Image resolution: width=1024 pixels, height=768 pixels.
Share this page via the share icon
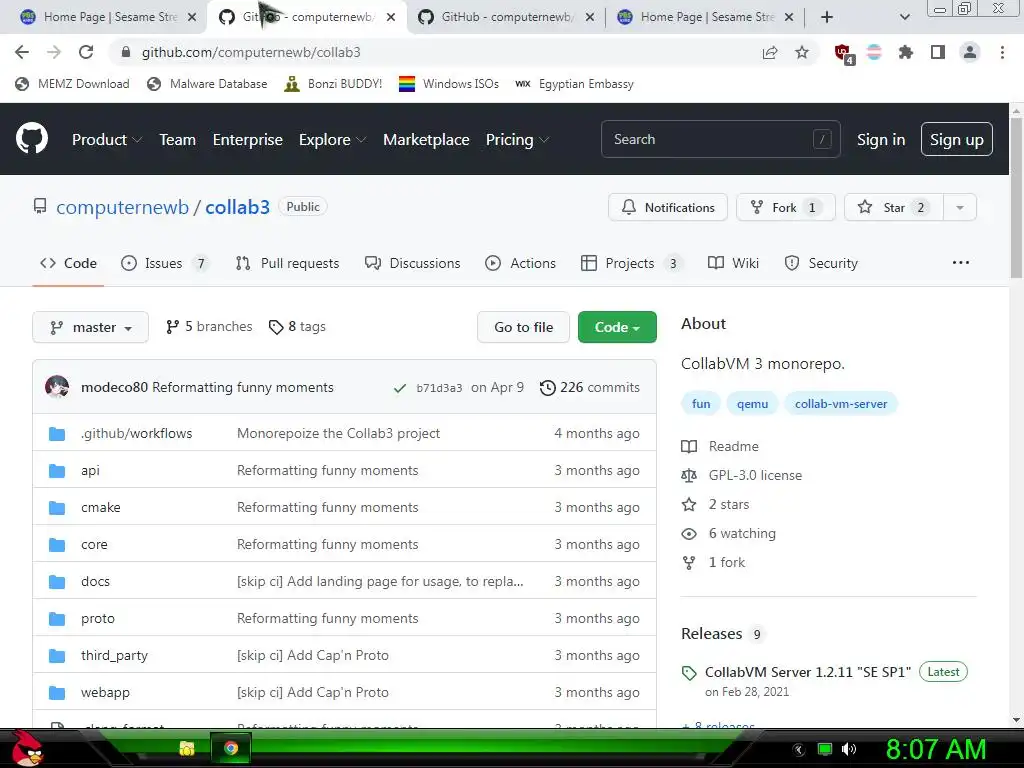pyautogui.click(x=770, y=53)
